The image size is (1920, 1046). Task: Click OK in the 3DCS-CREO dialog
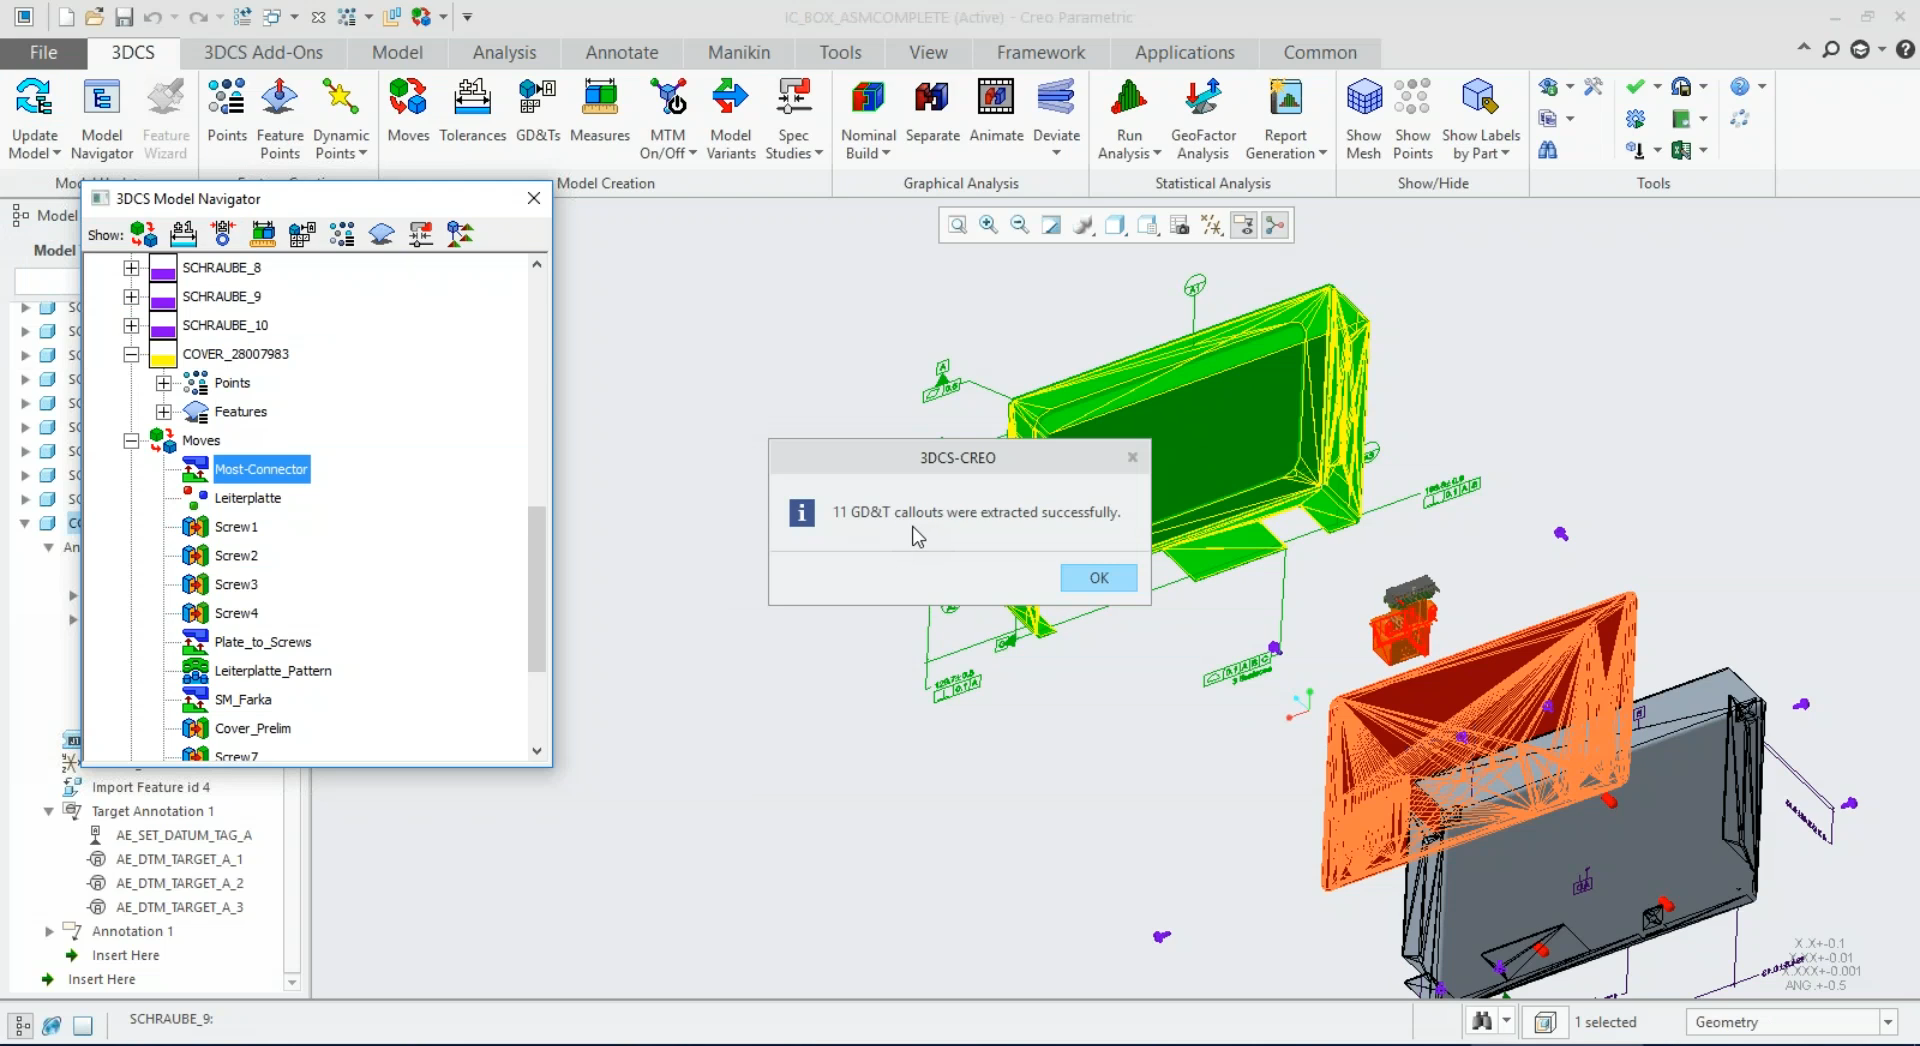point(1098,577)
